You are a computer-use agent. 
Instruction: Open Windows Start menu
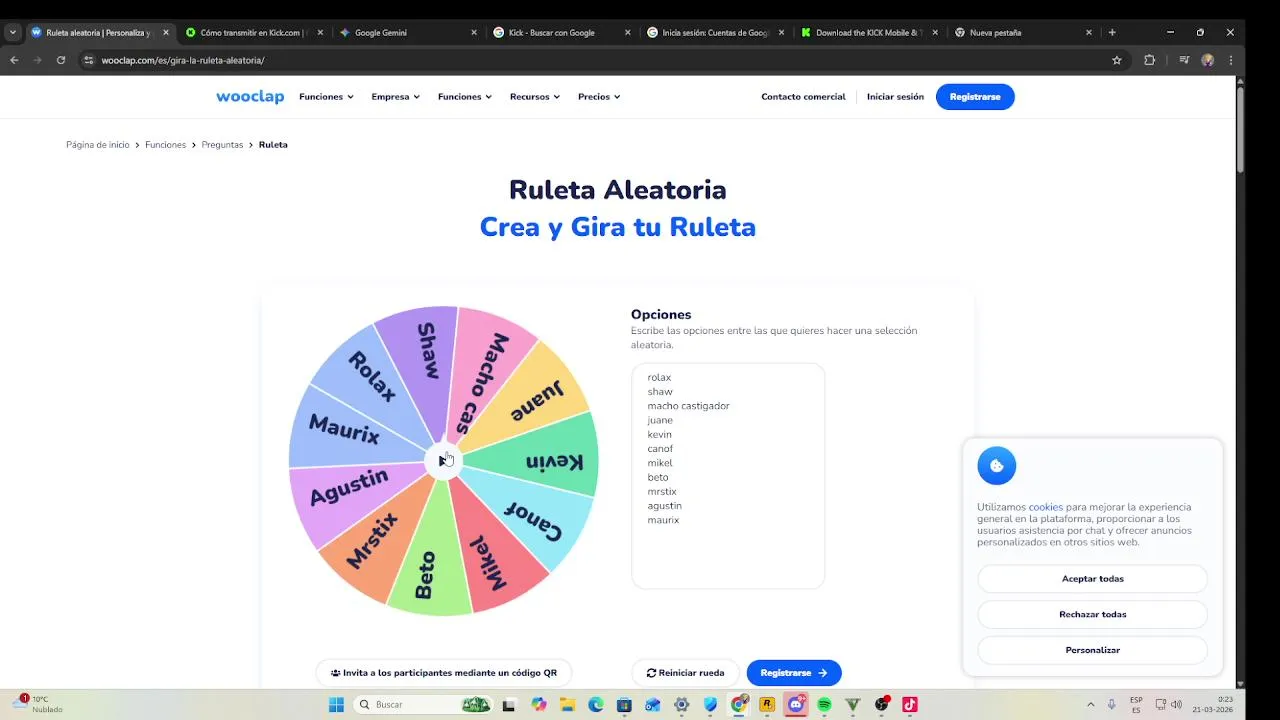337,704
